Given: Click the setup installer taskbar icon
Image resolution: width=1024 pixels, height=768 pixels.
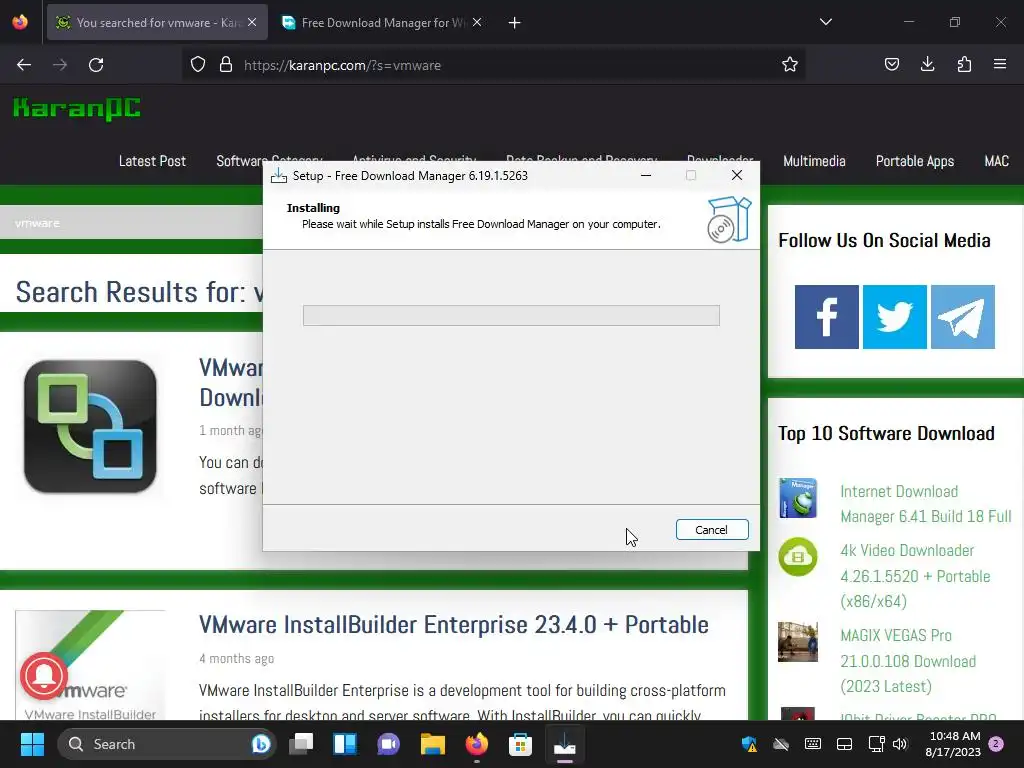Looking at the screenshot, I should [564, 744].
